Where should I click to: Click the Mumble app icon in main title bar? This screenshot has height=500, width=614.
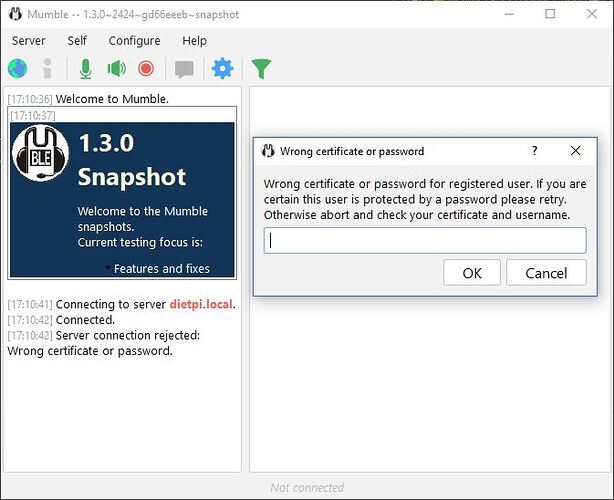pyautogui.click(x=15, y=14)
